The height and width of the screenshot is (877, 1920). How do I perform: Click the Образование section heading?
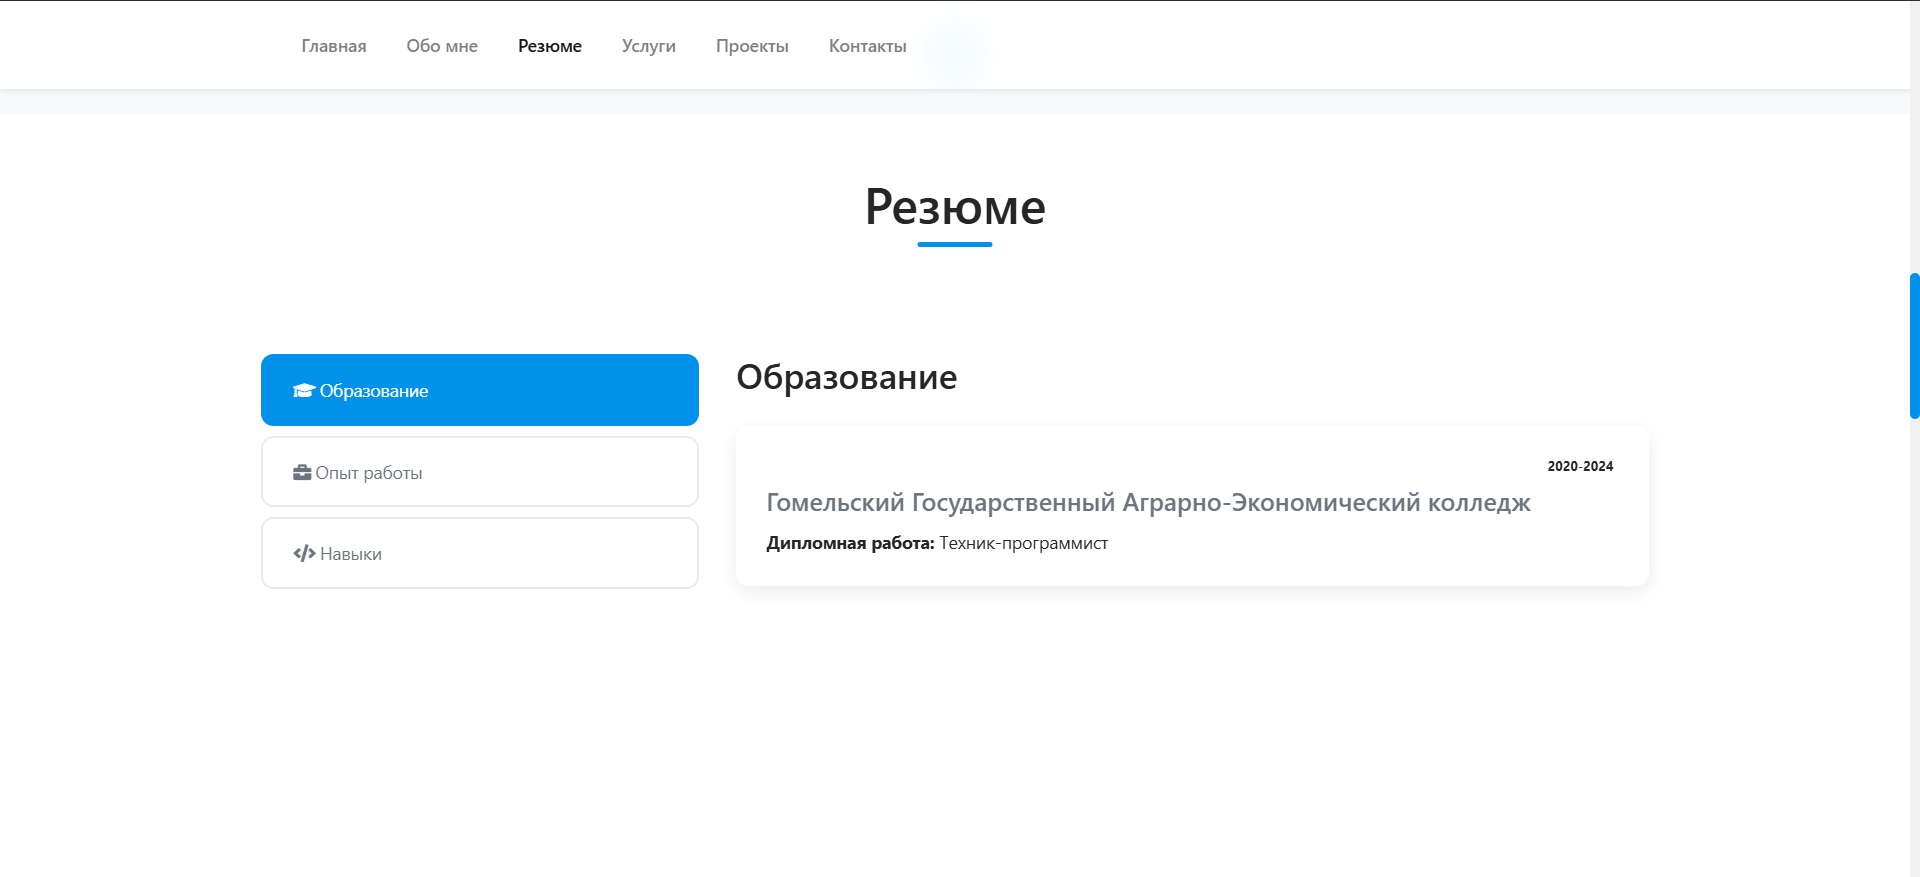tap(847, 377)
